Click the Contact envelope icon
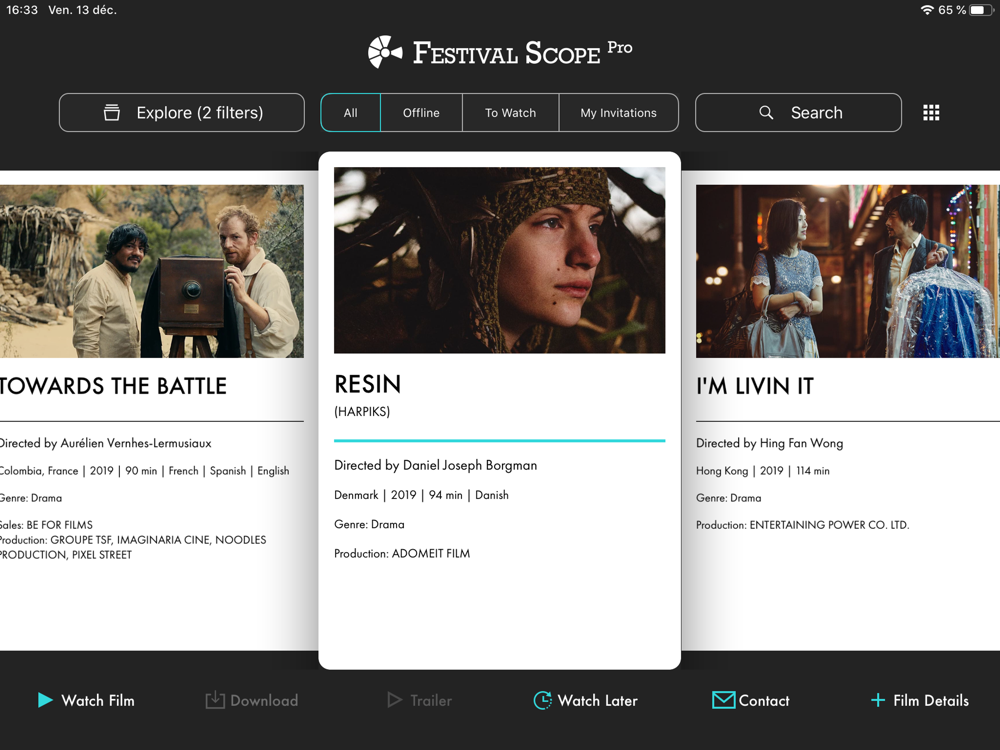This screenshot has height=750, width=1000. pyautogui.click(x=723, y=700)
